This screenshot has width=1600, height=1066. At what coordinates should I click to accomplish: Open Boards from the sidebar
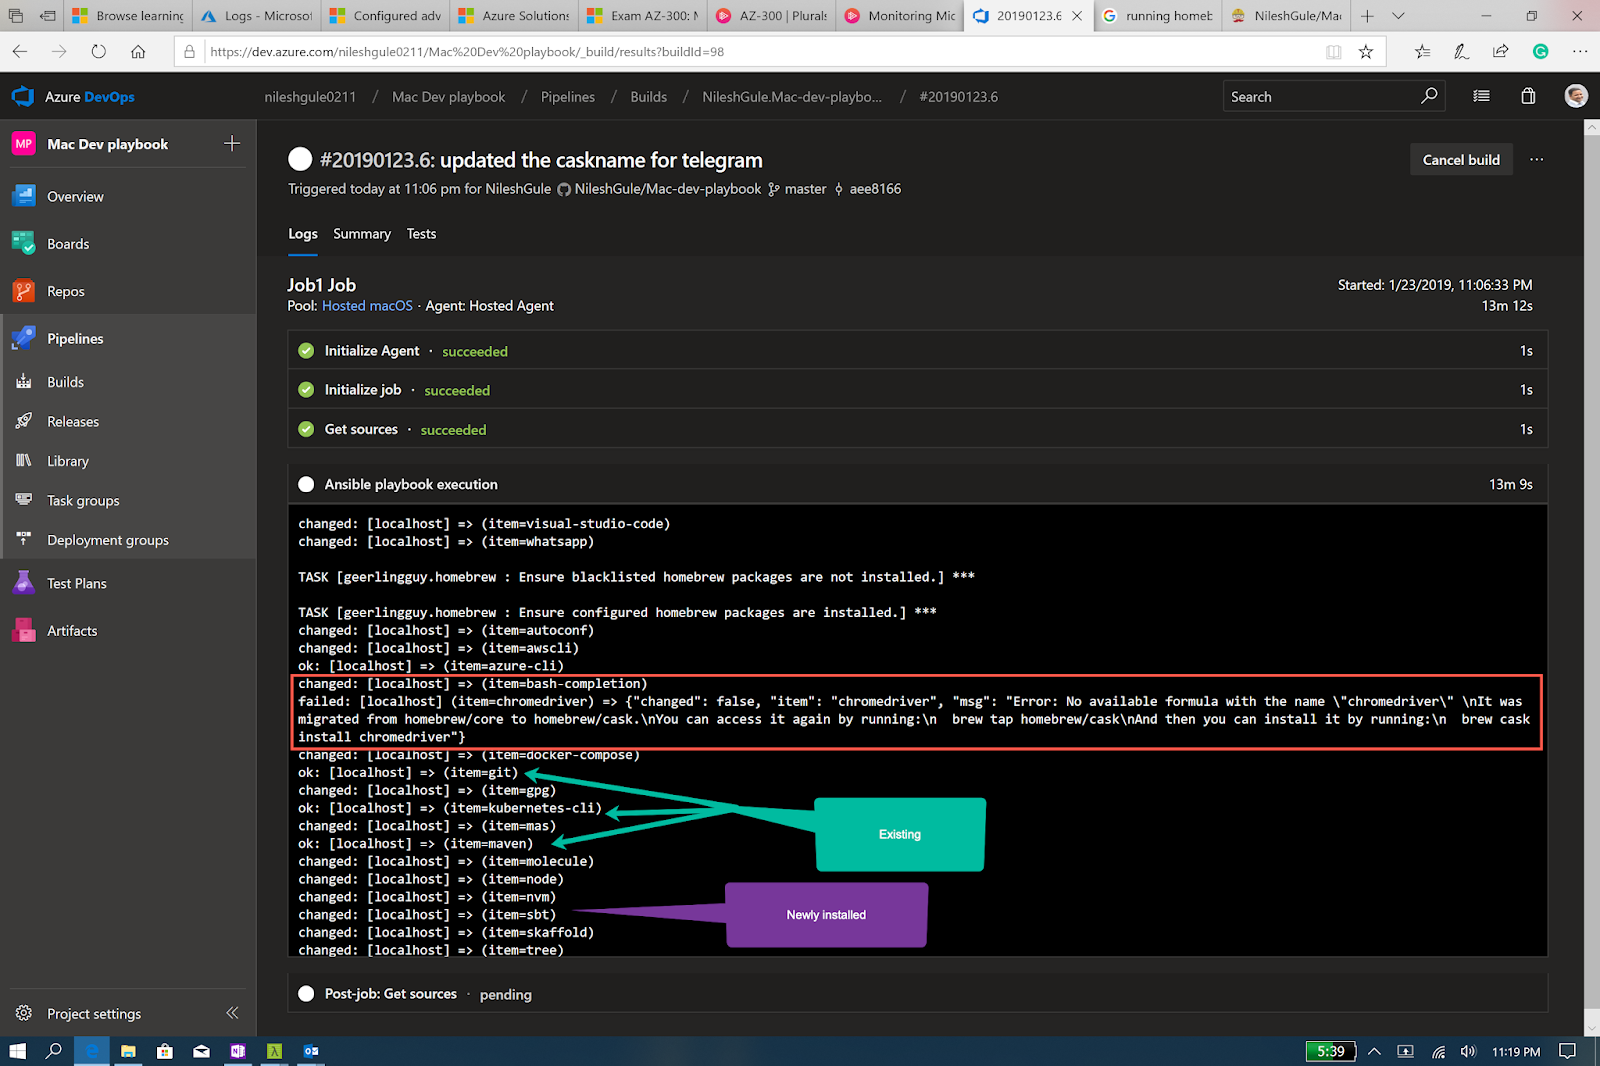pyautogui.click(x=67, y=243)
